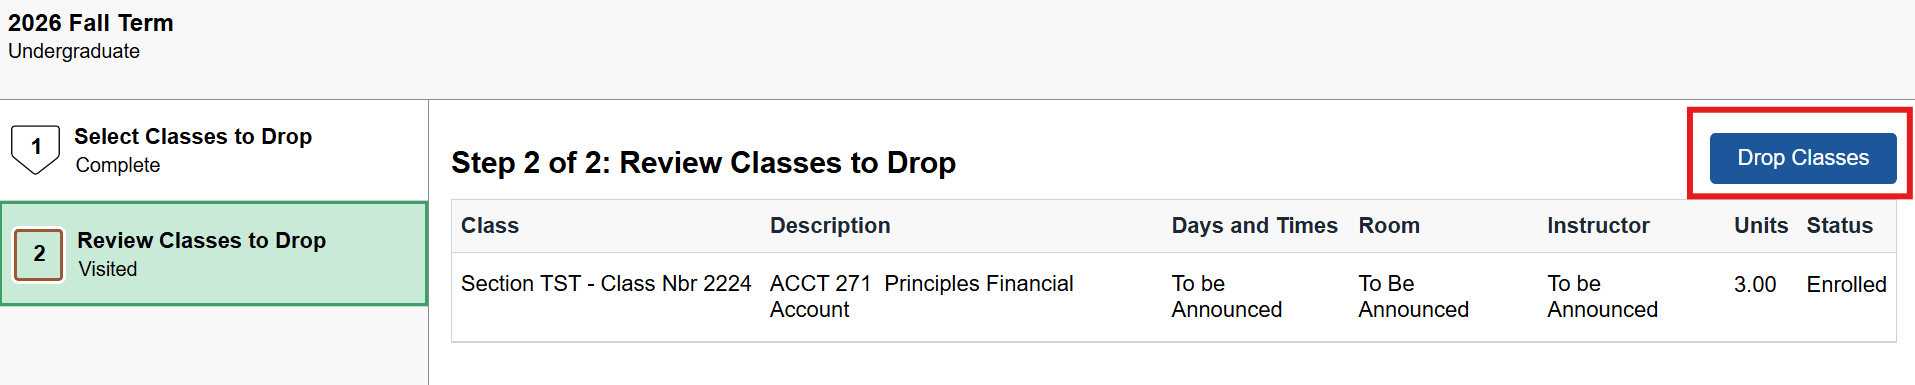Open Review Classes to Drop step
Viewport: 1915px width, 385px height.
click(x=214, y=254)
